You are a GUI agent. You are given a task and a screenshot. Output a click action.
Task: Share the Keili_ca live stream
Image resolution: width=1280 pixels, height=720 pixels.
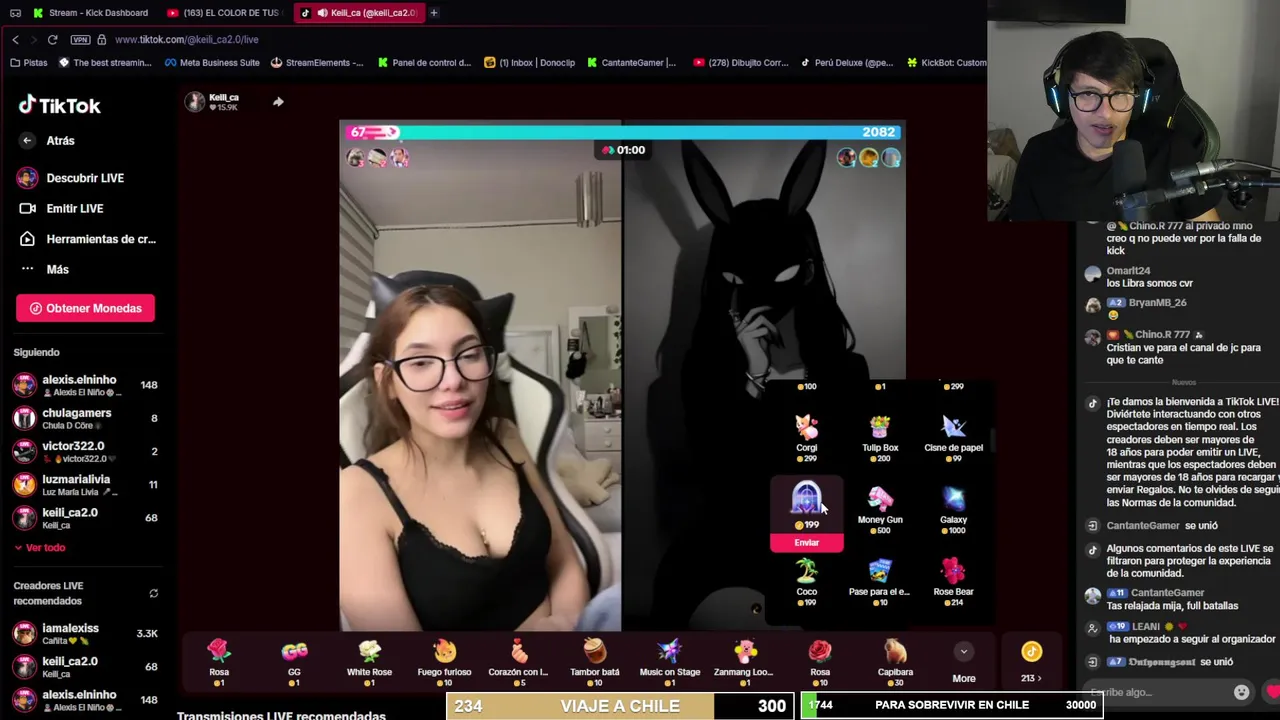tap(278, 102)
